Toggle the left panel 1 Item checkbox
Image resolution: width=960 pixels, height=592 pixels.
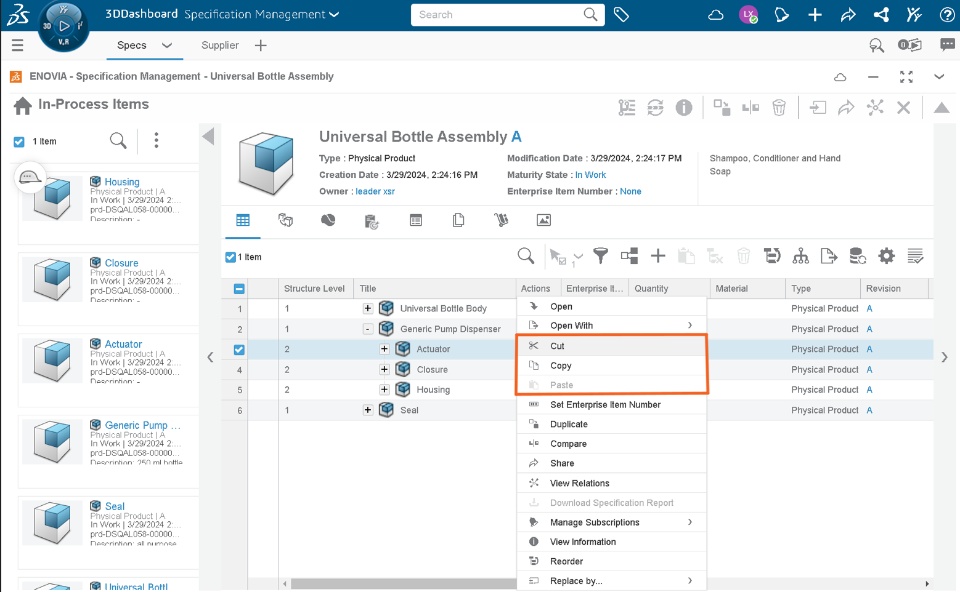[x=19, y=141]
